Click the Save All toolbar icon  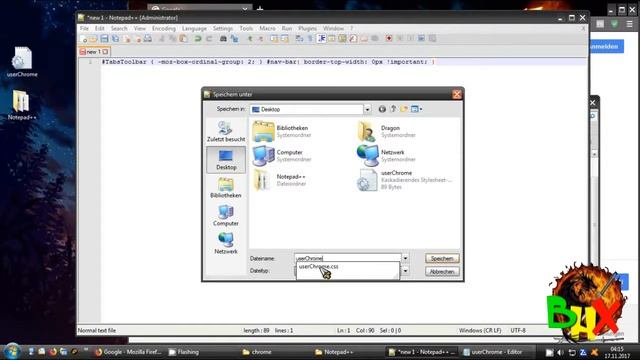point(116,39)
